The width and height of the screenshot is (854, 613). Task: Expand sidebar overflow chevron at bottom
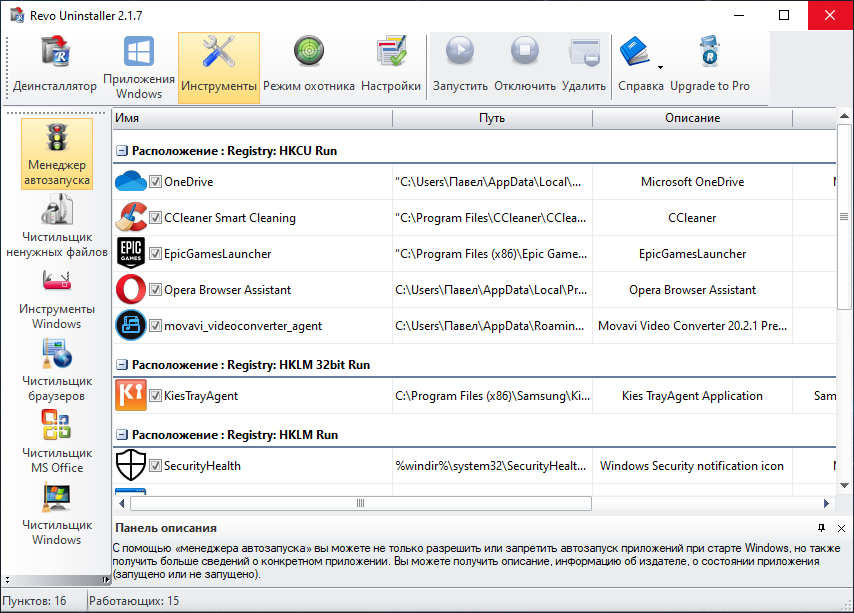tap(8, 580)
